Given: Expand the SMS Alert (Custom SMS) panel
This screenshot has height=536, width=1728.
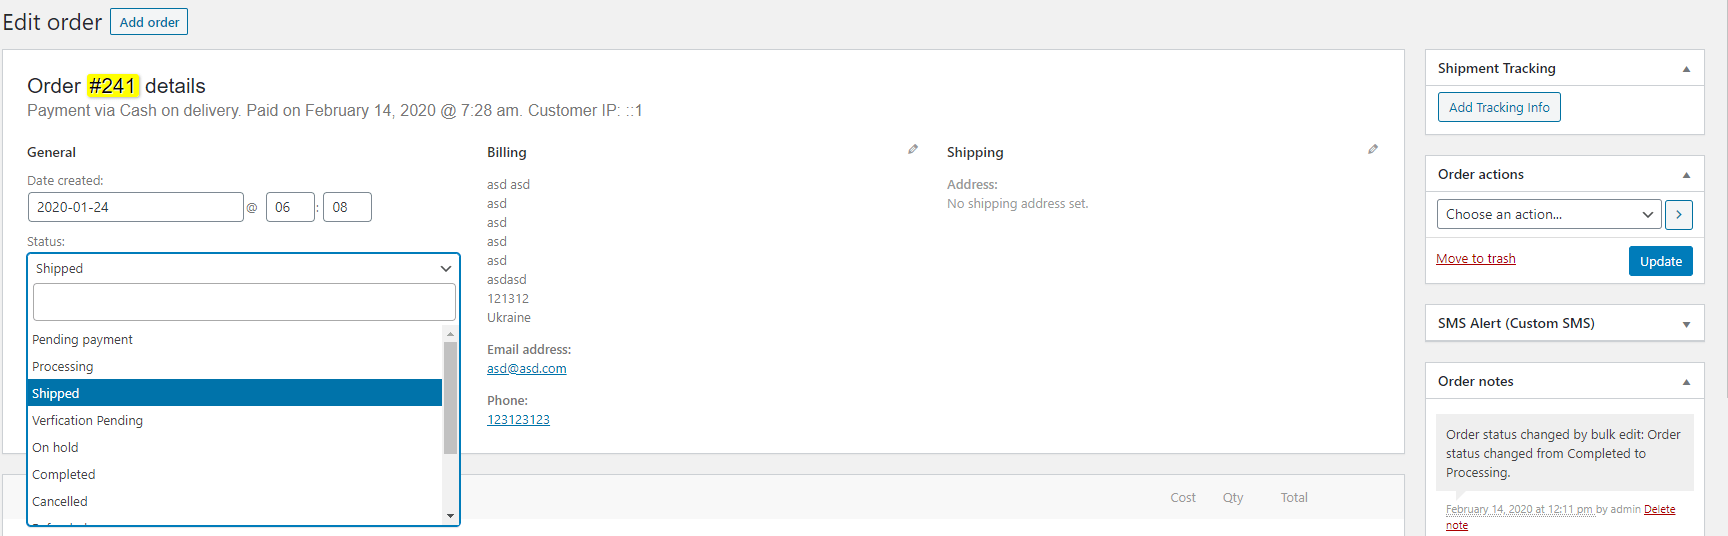Looking at the screenshot, I should (x=1686, y=324).
